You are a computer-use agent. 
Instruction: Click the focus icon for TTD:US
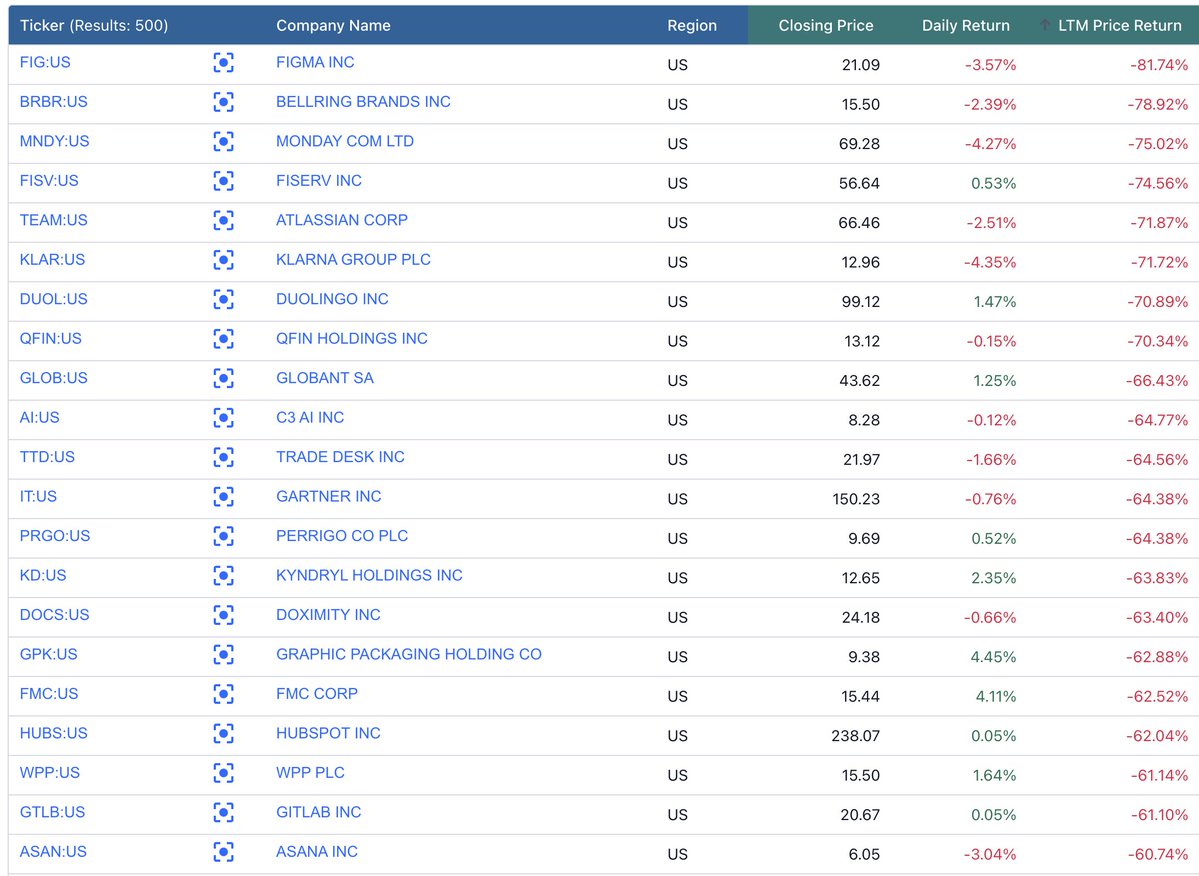223,457
